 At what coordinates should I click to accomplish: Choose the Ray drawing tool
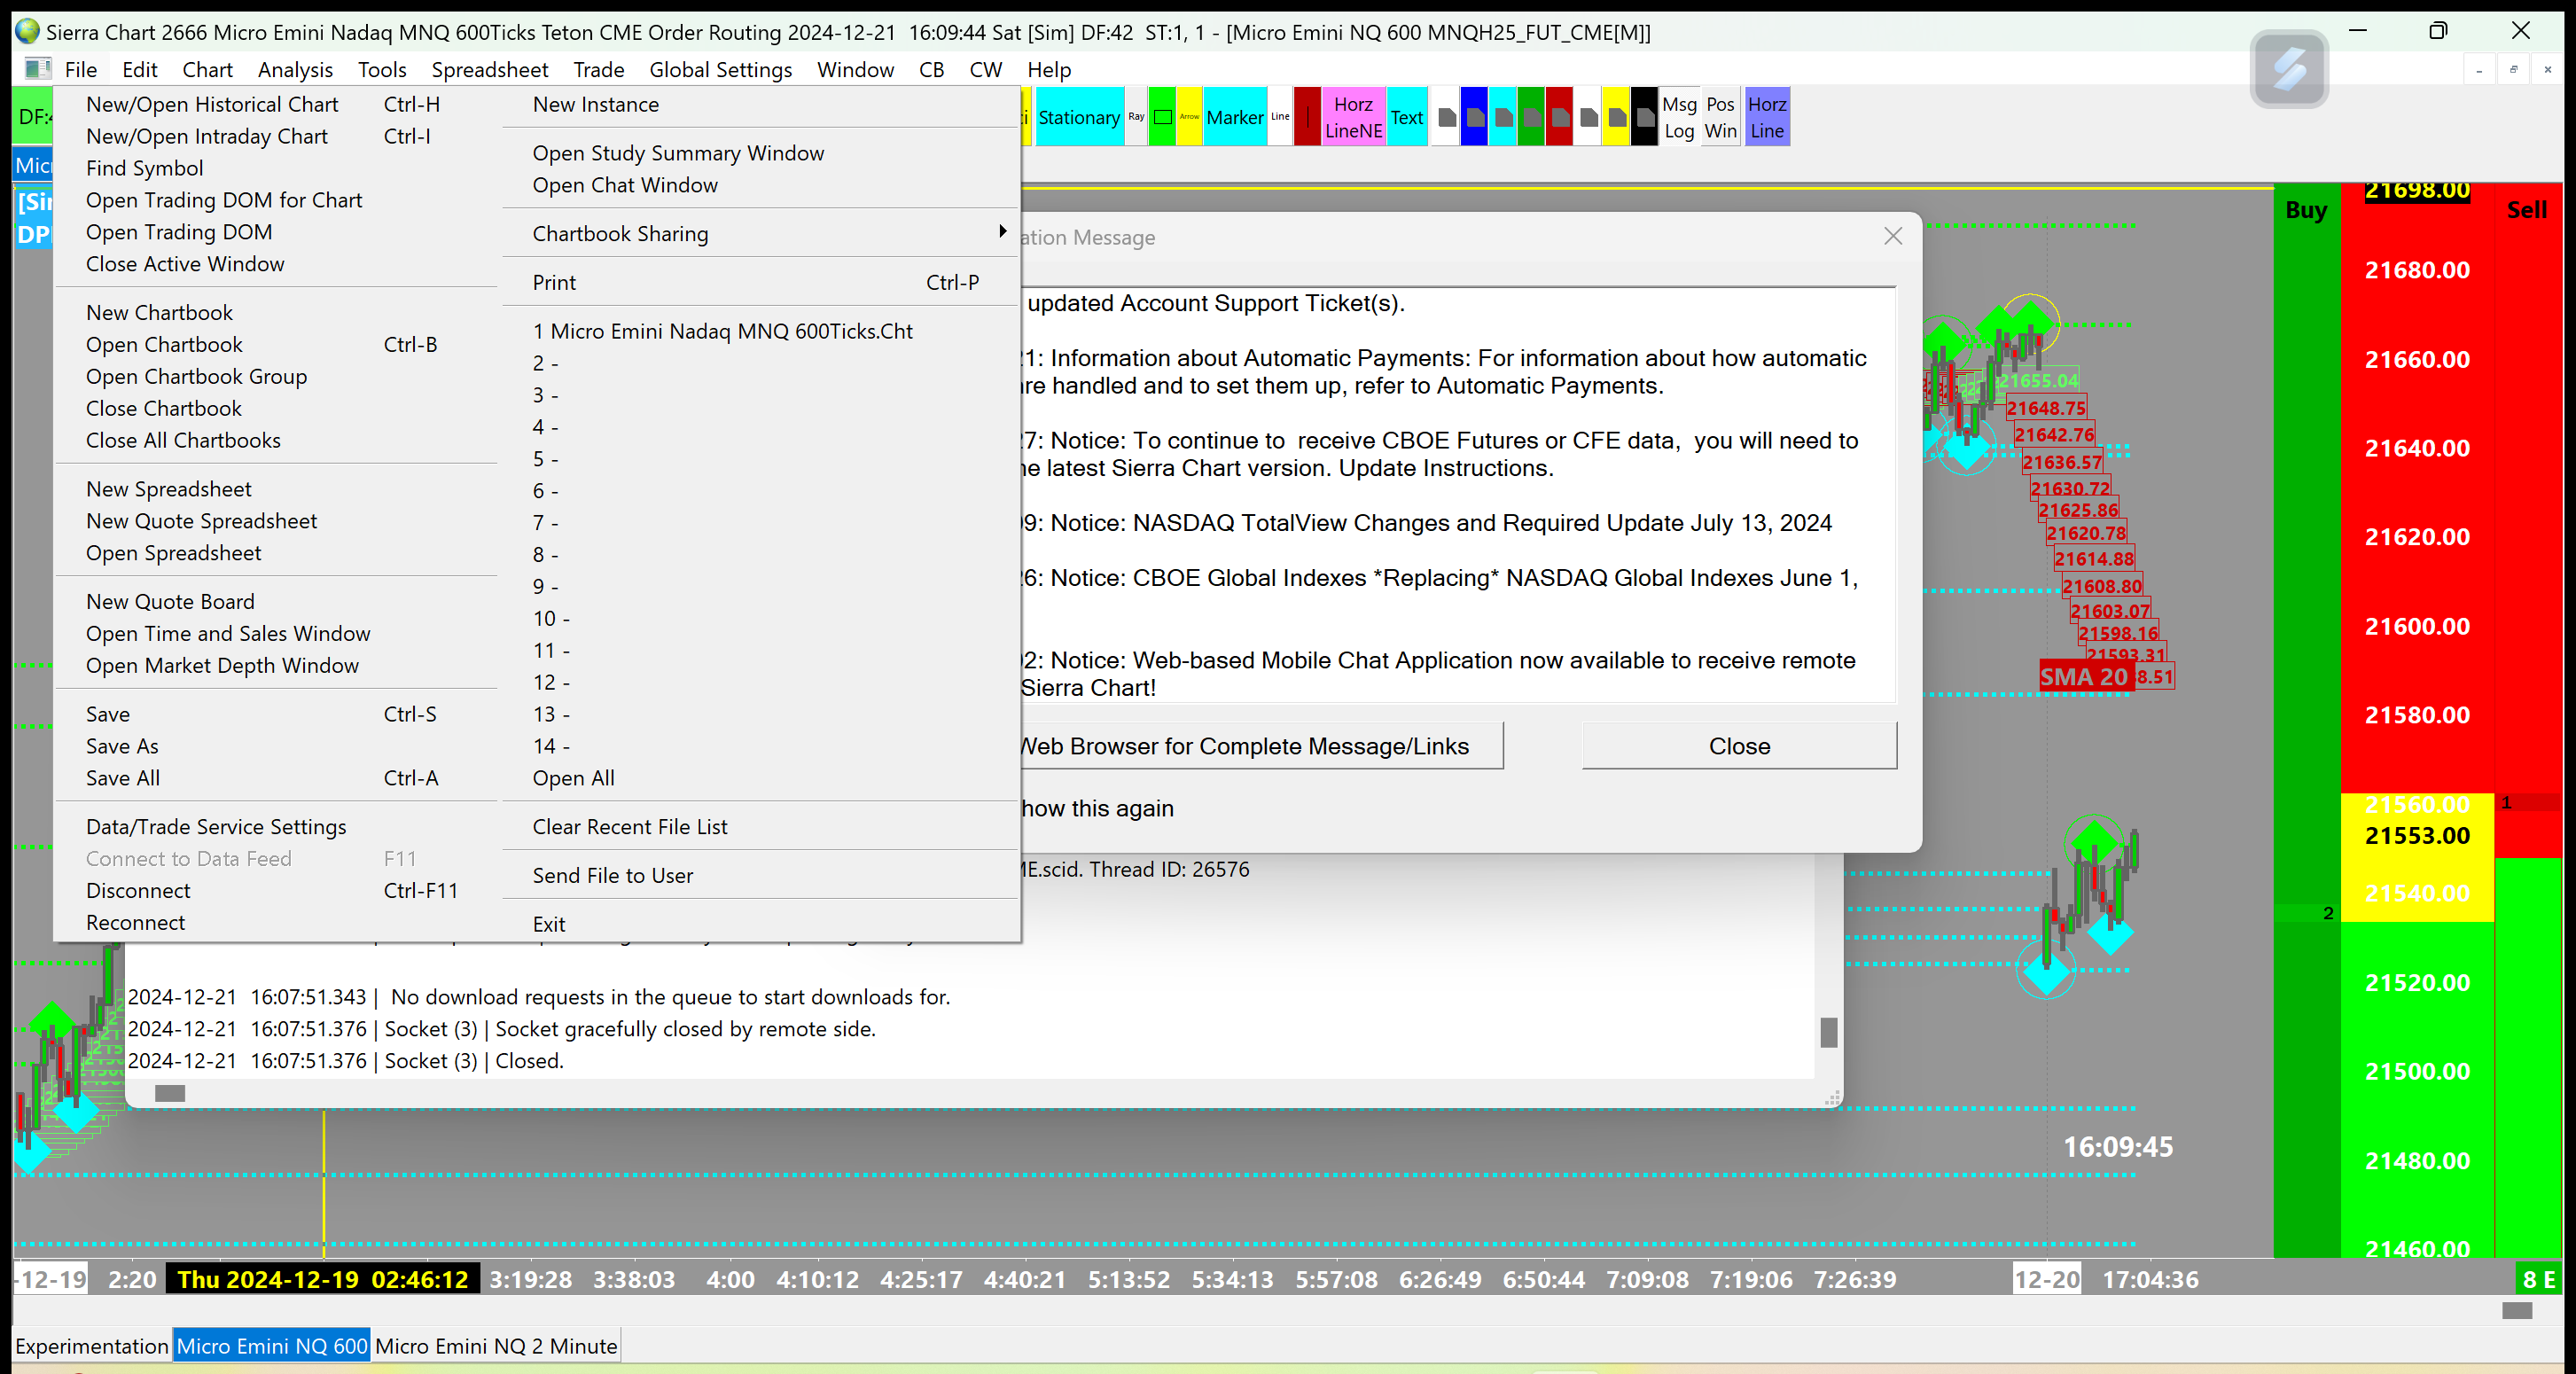[x=1136, y=117]
